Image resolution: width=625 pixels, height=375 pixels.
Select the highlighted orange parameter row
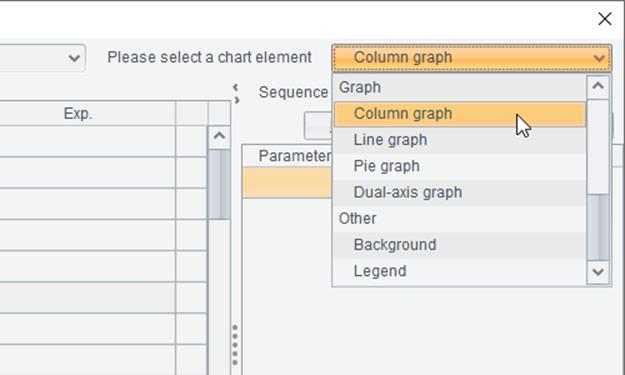coord(287,183)
